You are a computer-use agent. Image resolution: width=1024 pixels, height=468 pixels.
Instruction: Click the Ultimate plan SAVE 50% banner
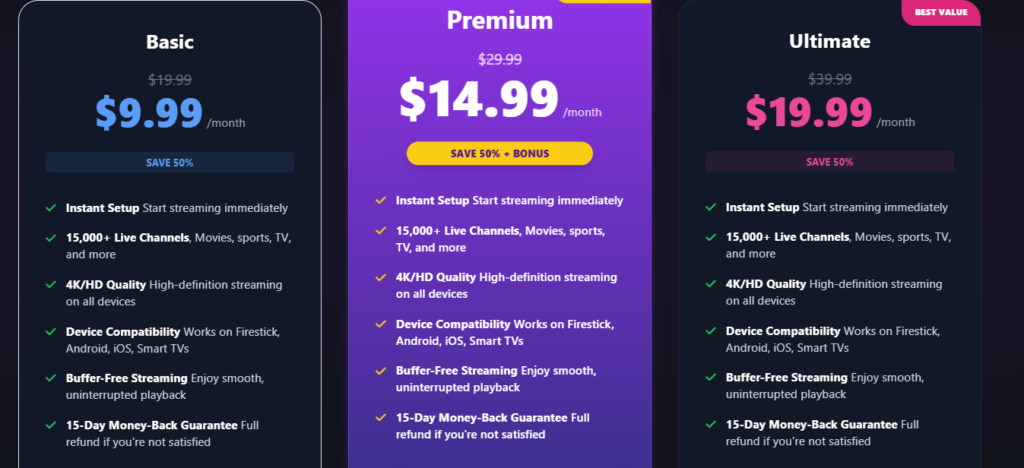pos(829,162)
